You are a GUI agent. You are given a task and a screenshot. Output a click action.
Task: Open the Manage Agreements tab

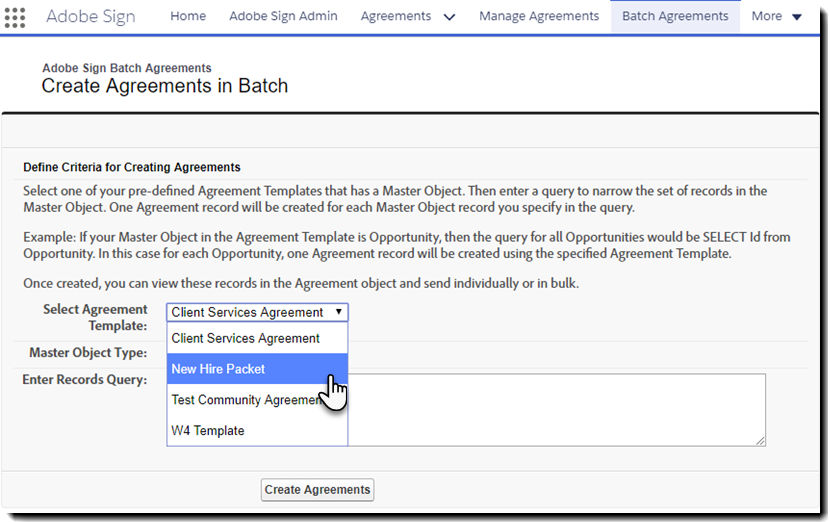coord(539,16)
